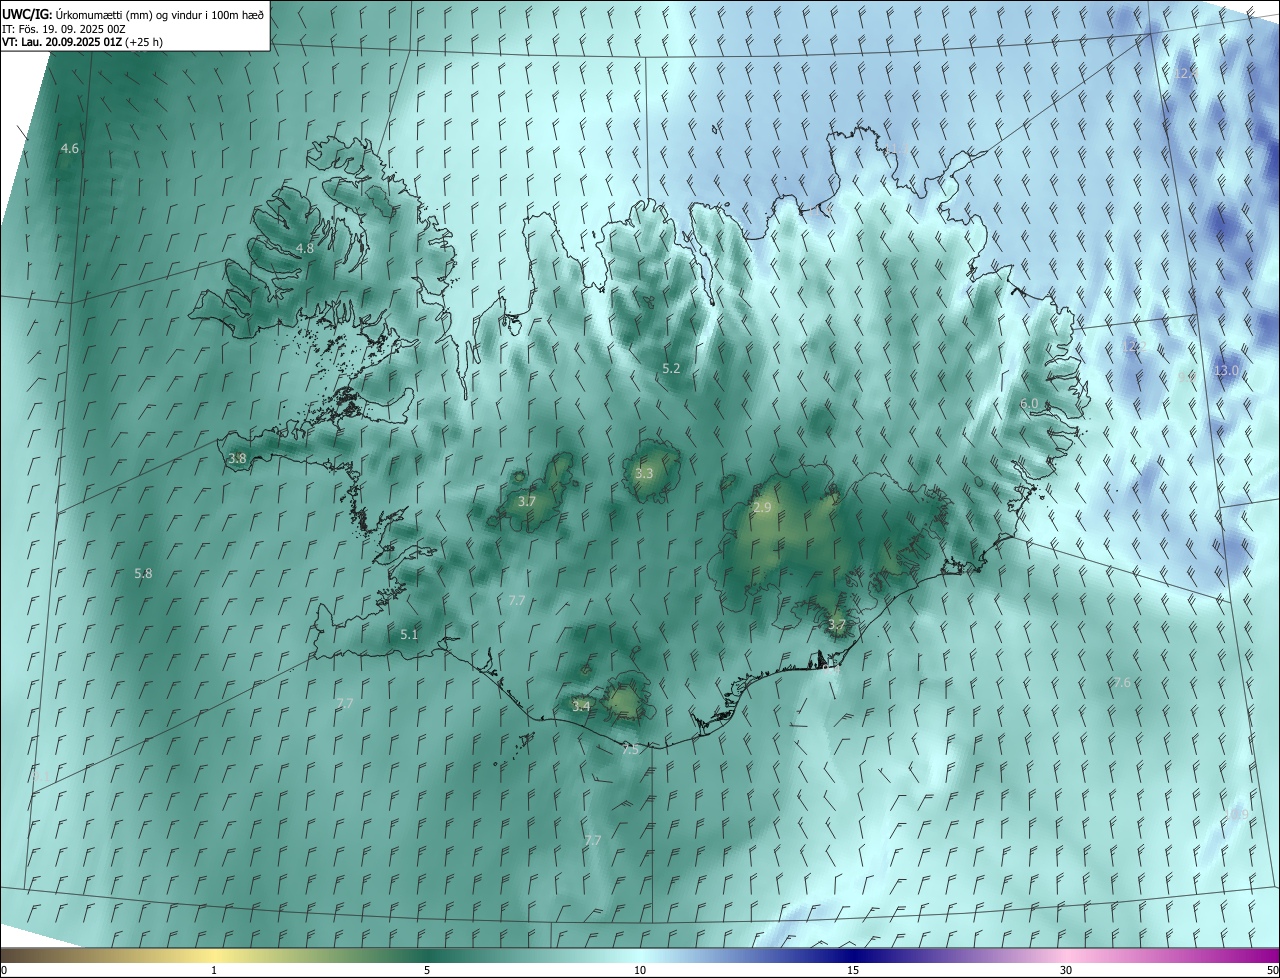This screenshot has height=978, width=1280.
Task: Click the 4.8 value over the Westfjords
Action: pyautogui.click(x=305, y=248)
